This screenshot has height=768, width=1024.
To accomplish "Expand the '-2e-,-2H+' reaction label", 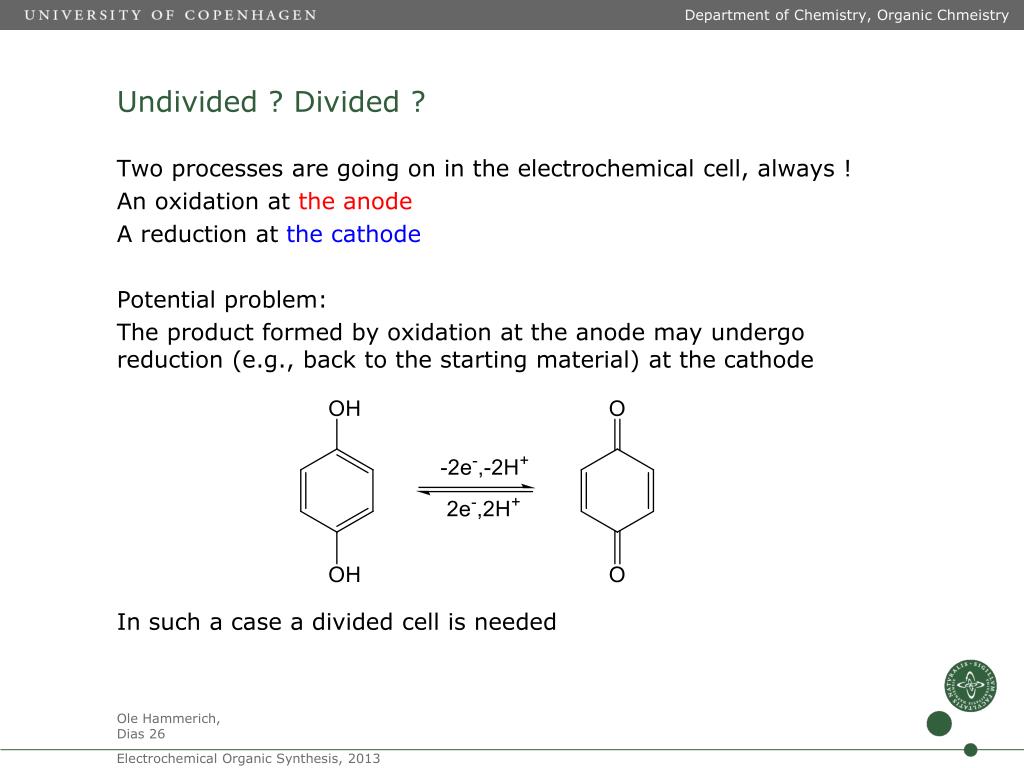I will tap(482, 463).
